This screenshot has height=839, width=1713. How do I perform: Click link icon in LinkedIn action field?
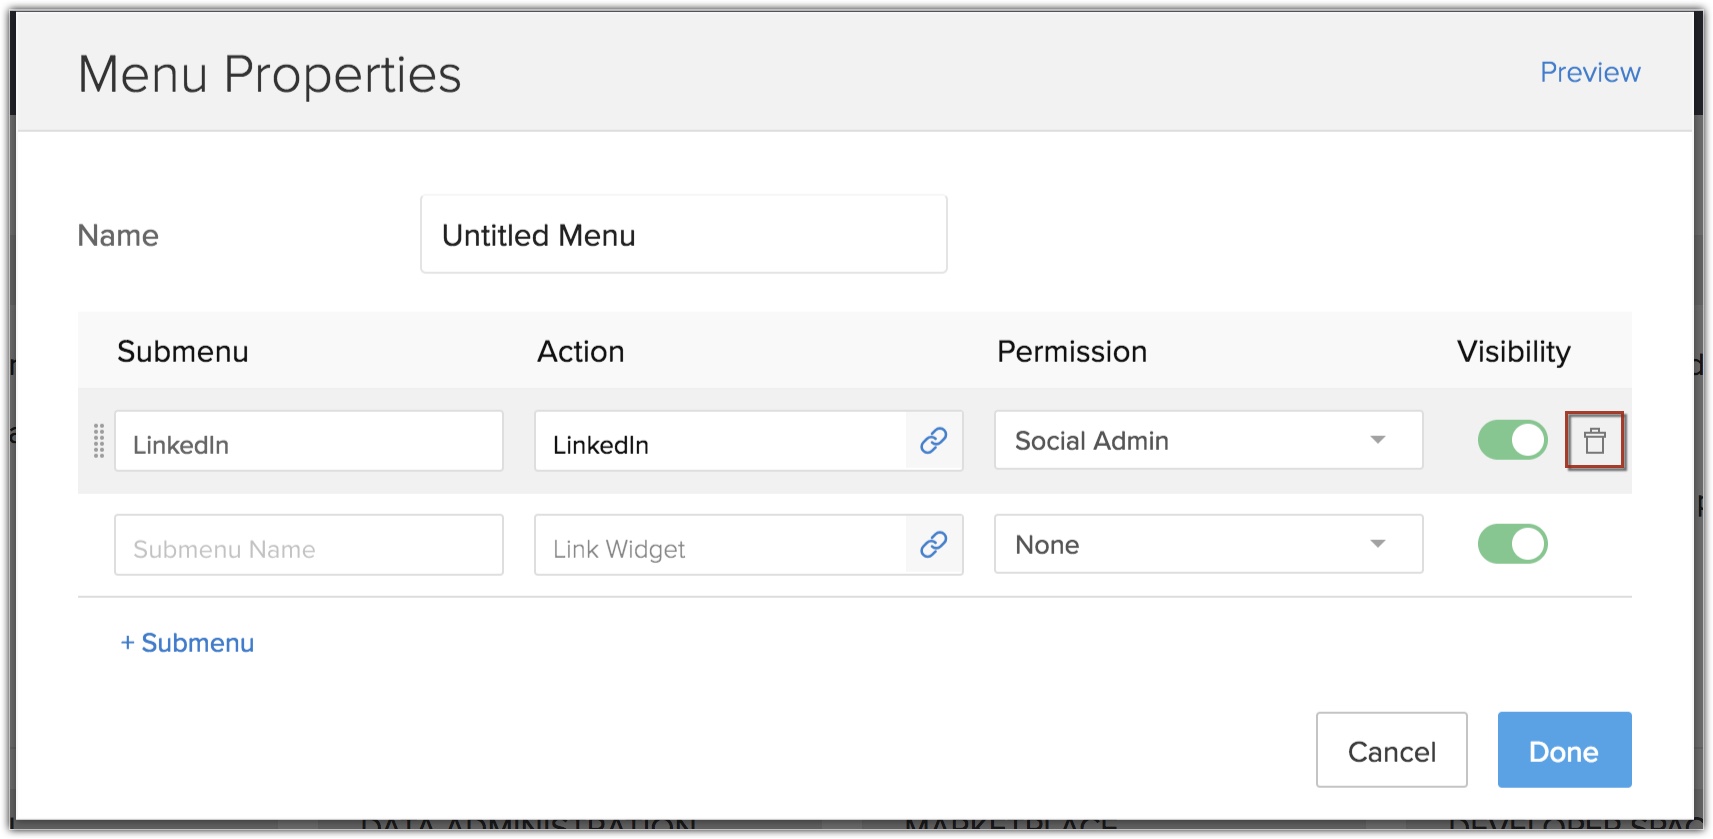(934, 441)
